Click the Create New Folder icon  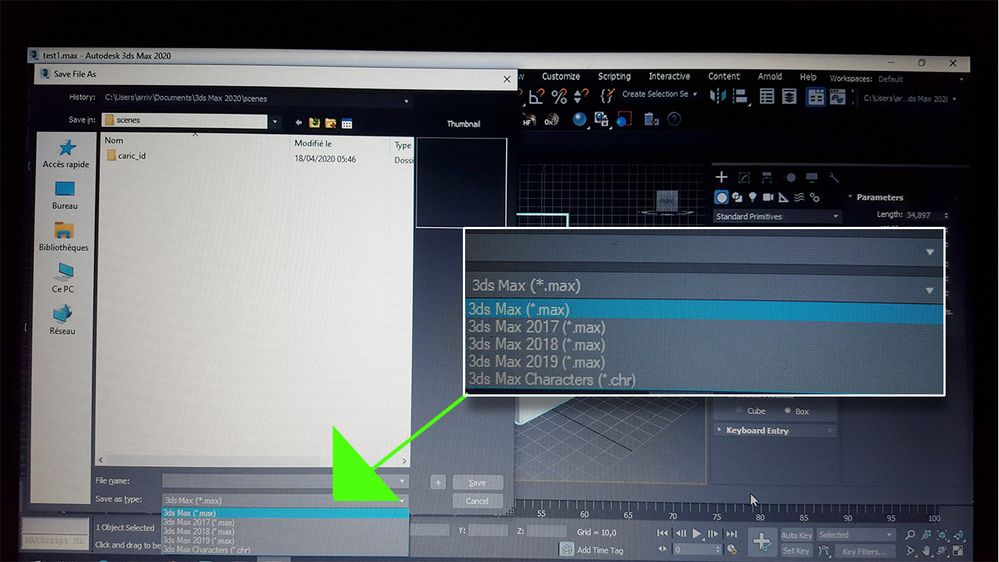coord(331,123)
